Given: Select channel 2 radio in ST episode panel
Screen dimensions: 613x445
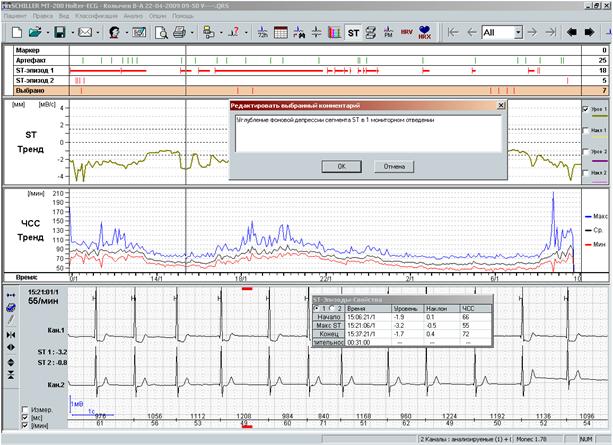Looking at the screenshot, I should 332,308.
